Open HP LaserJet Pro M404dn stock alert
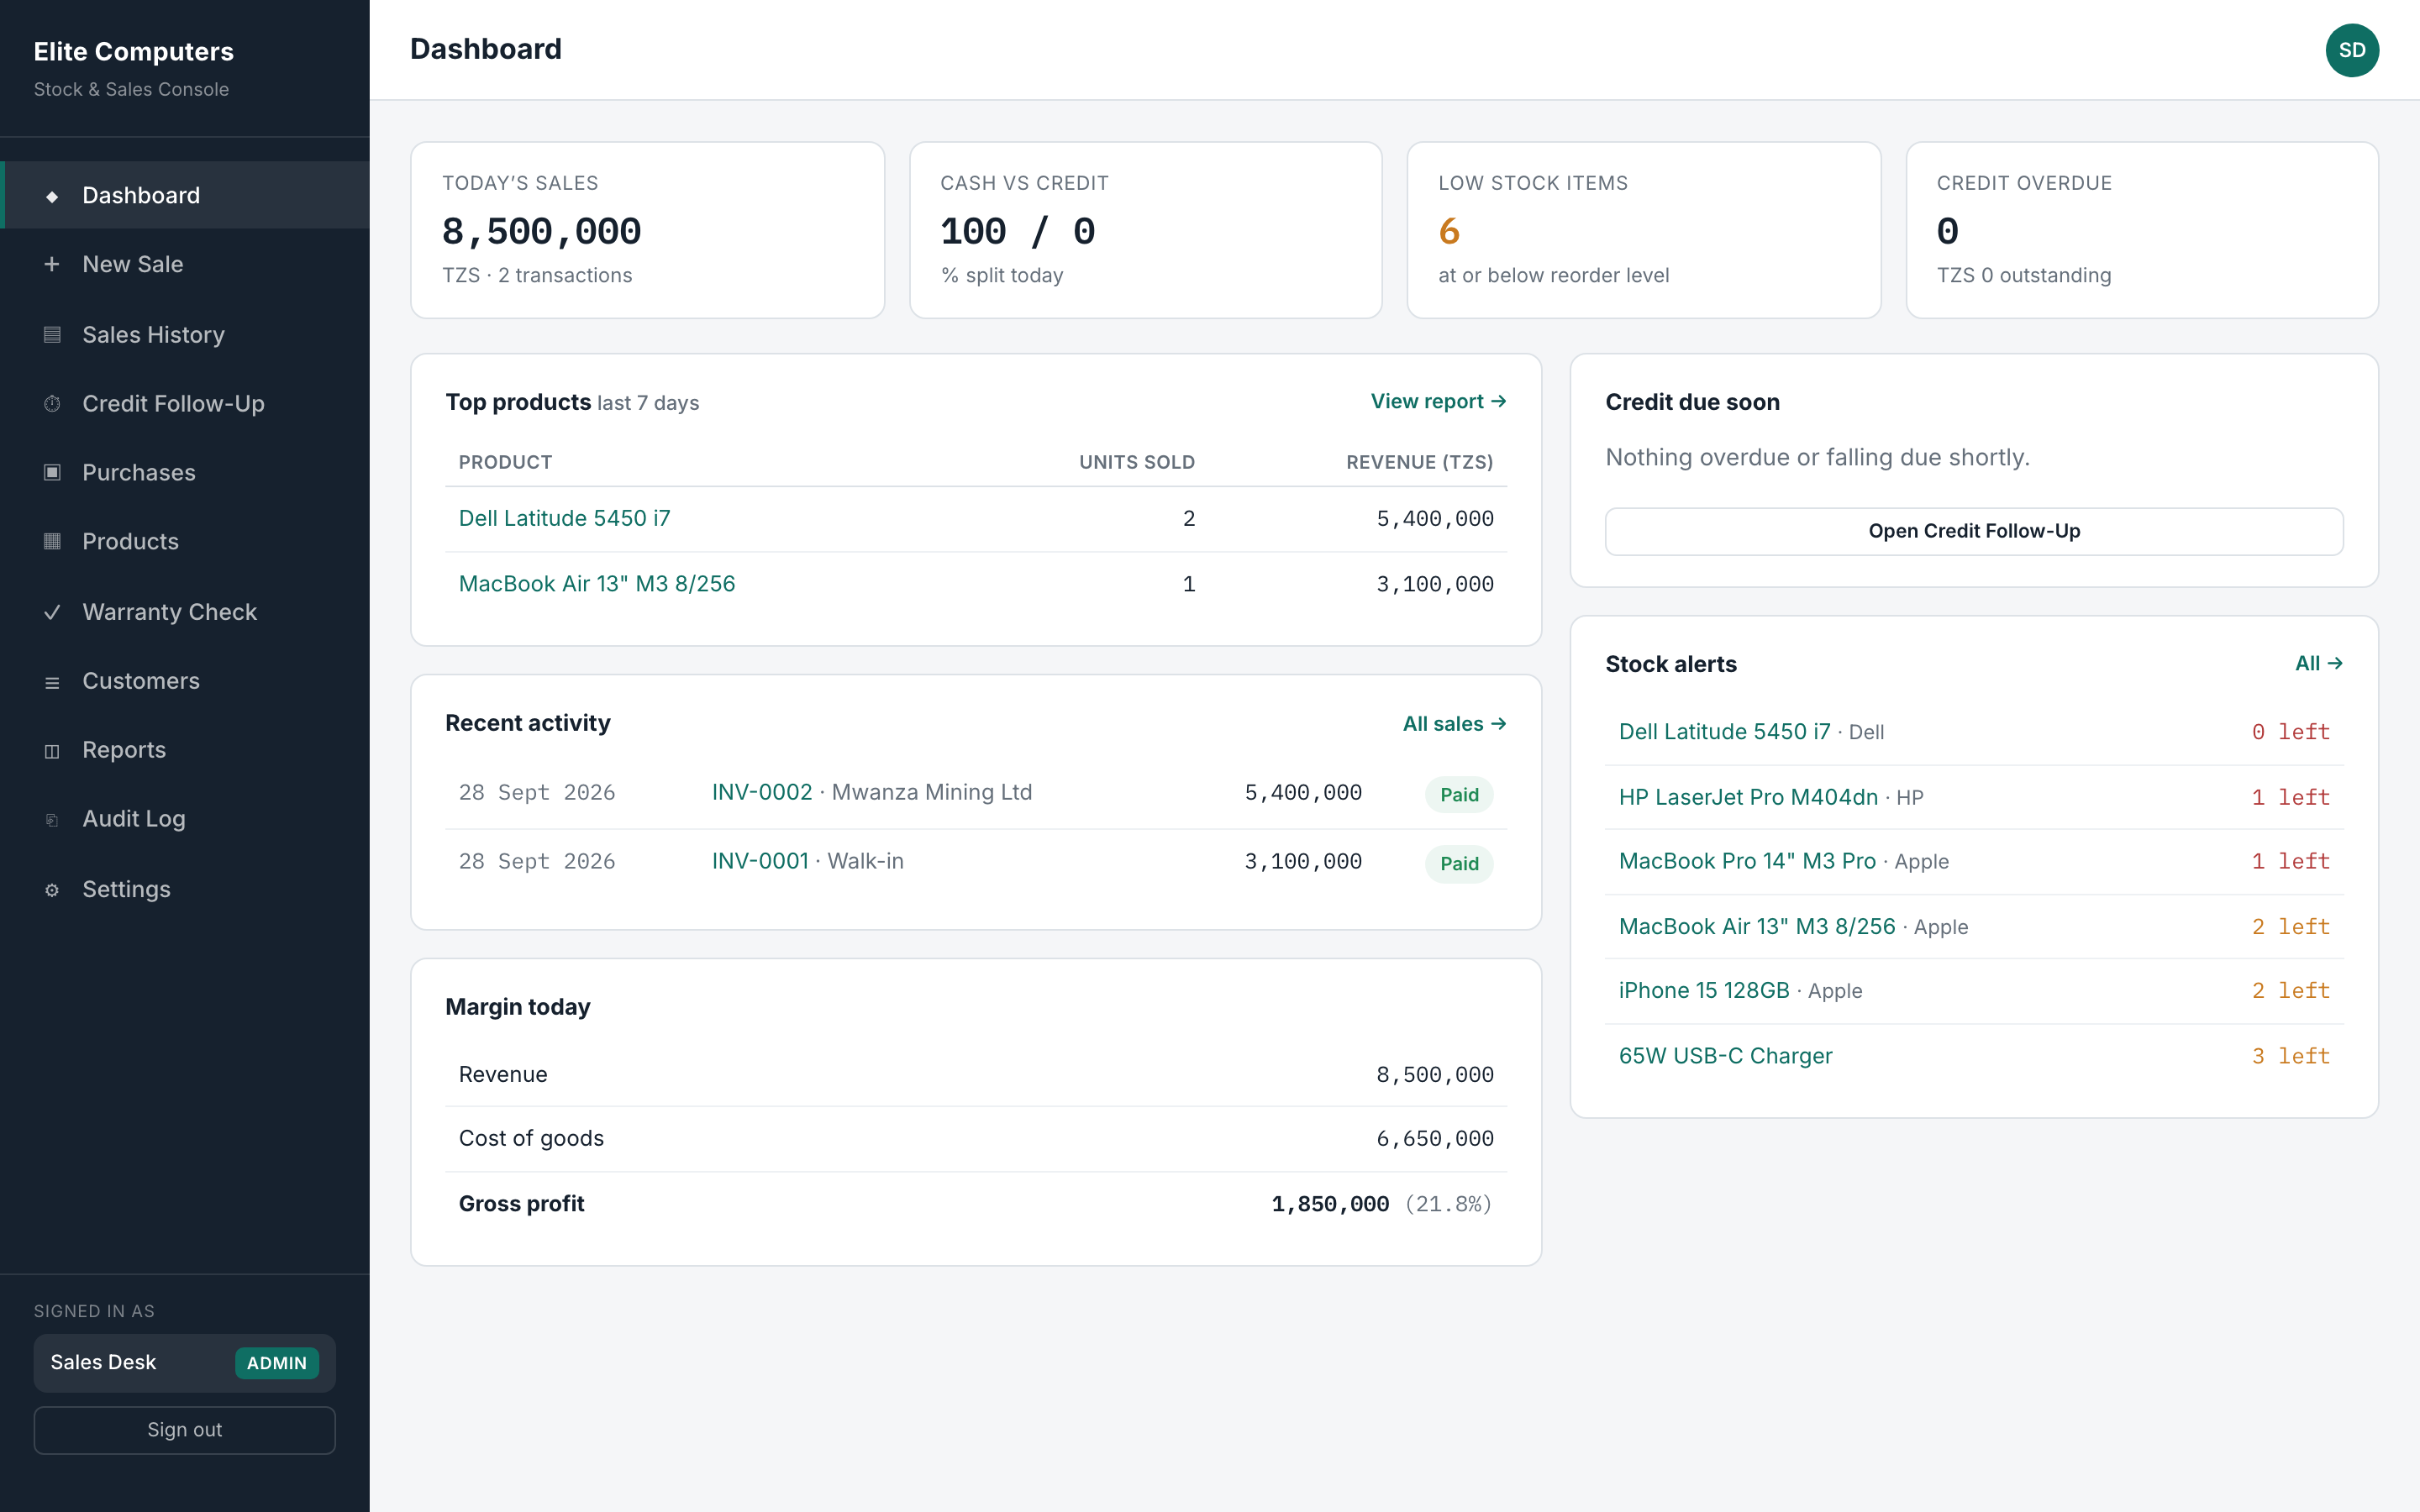2420x1512 pixels. coord(1748,797)
